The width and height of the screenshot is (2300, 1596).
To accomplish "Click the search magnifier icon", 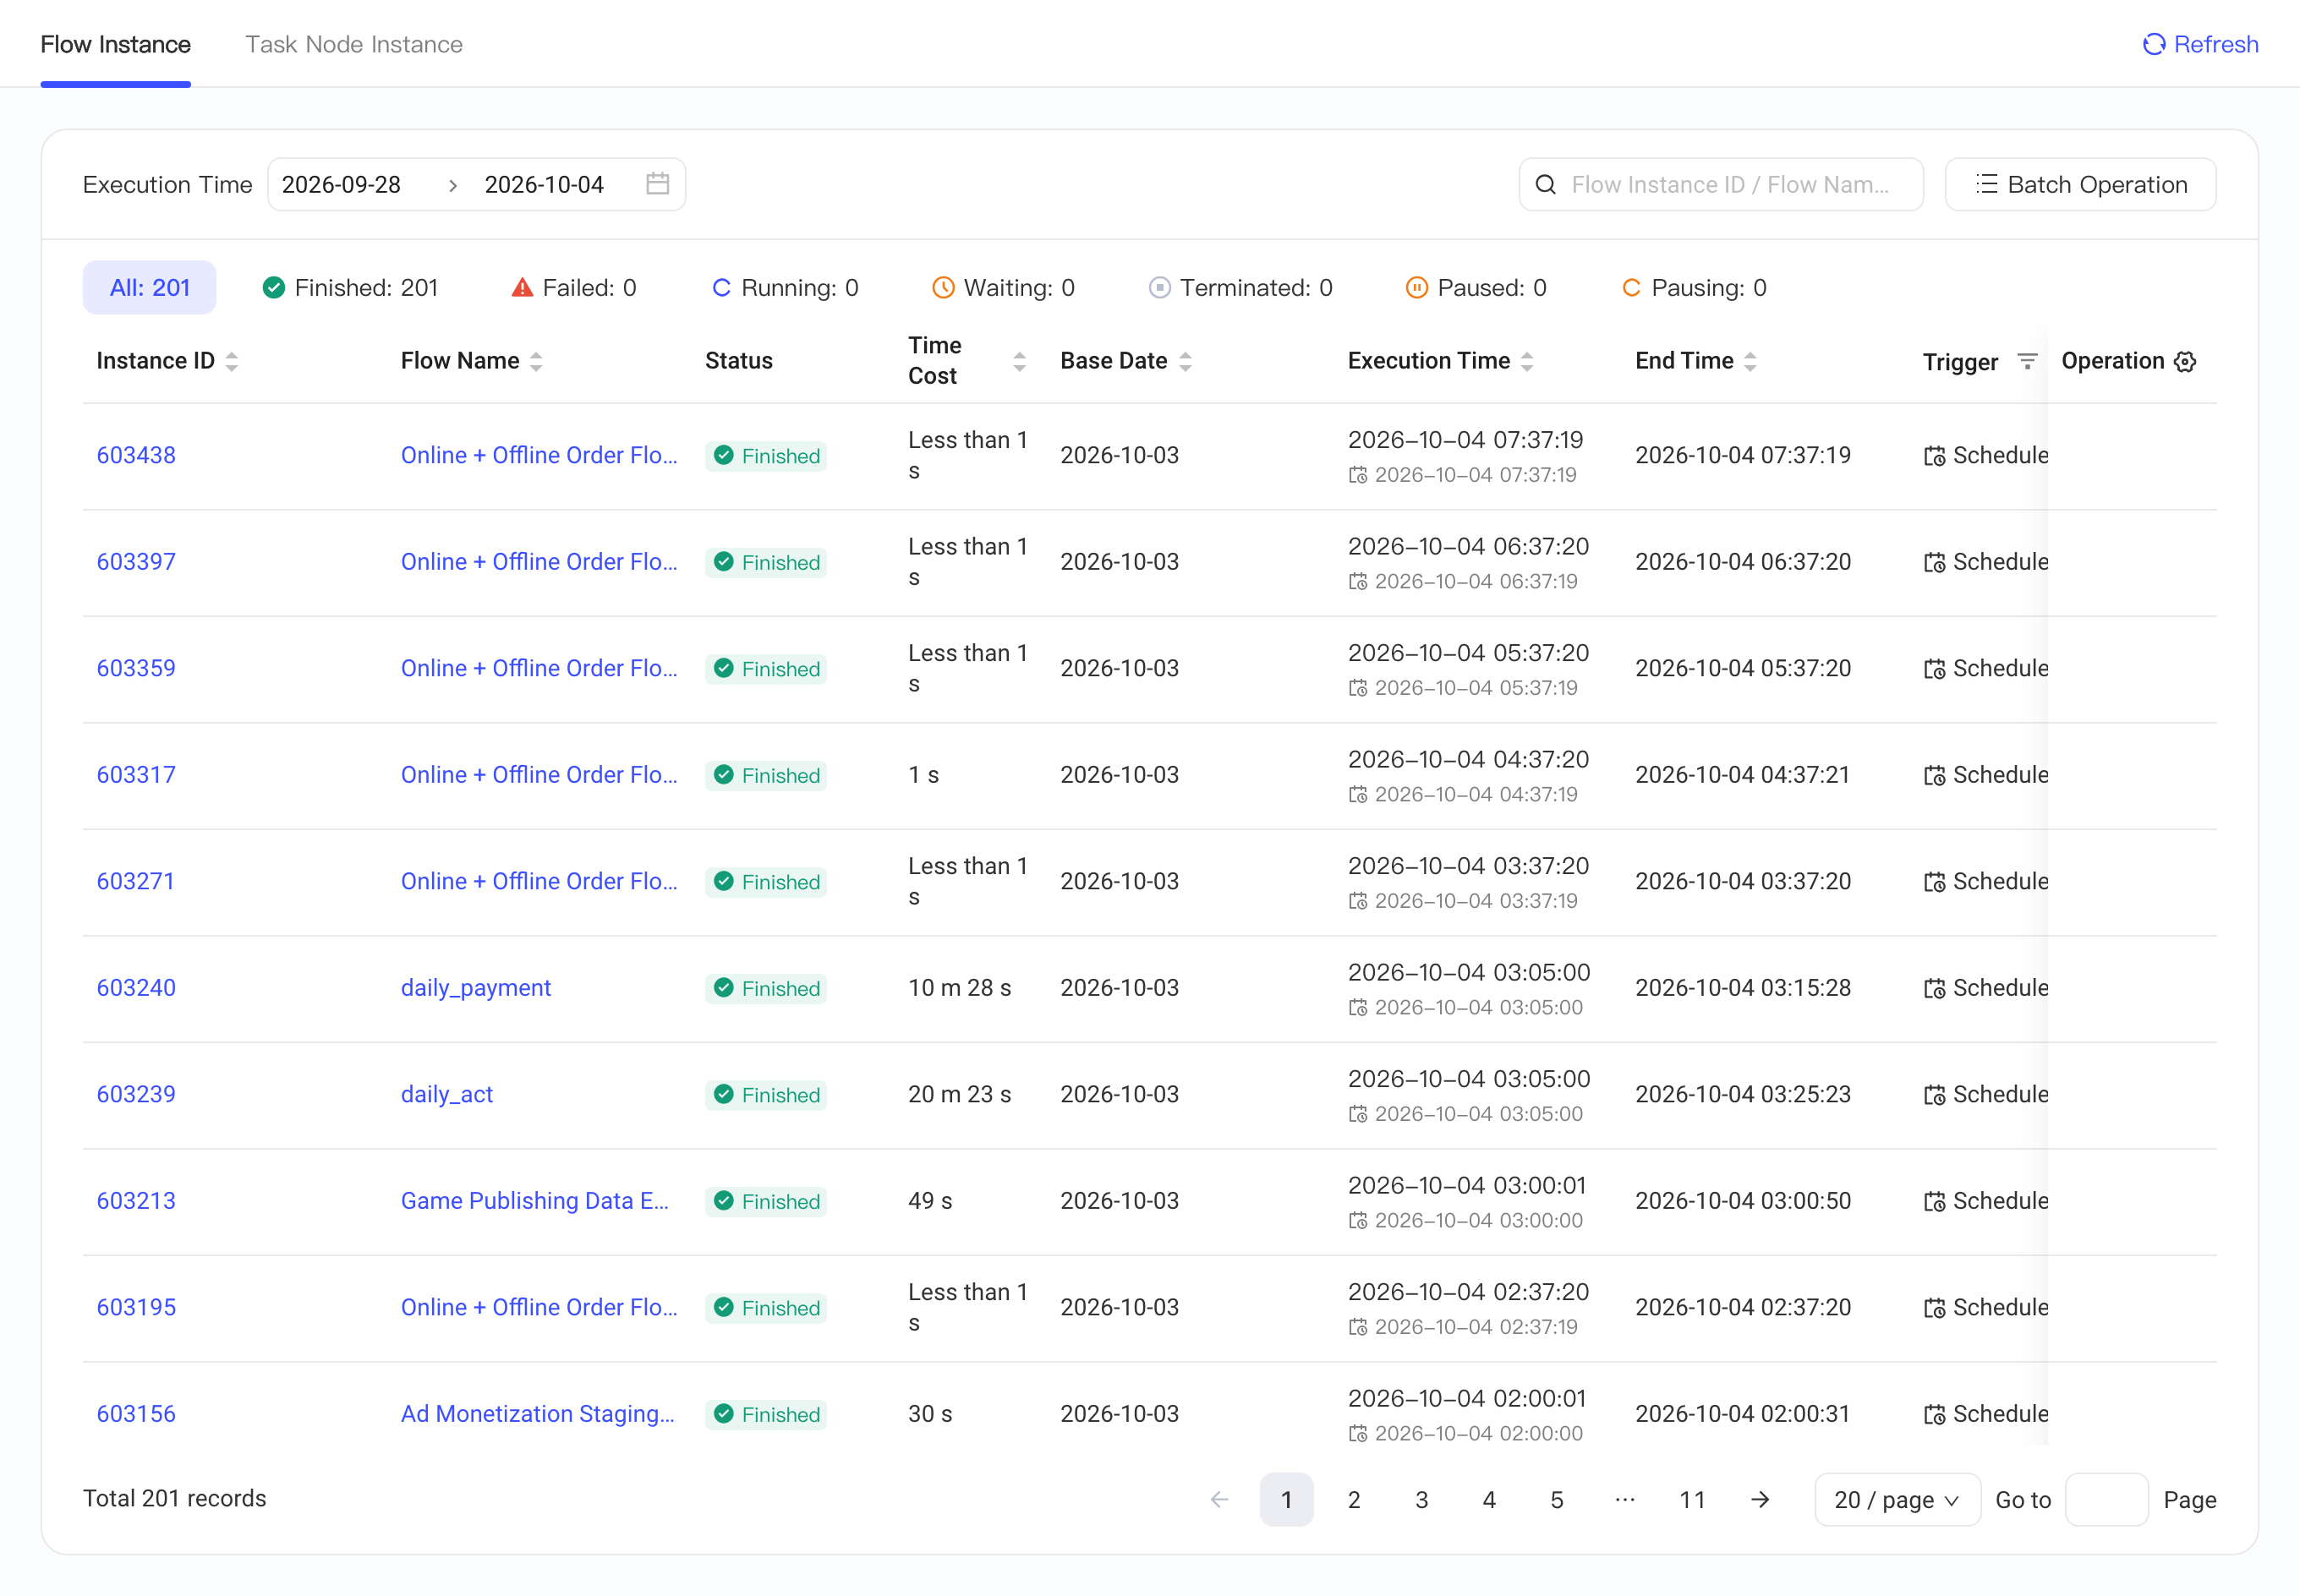I will point(1545,184).
